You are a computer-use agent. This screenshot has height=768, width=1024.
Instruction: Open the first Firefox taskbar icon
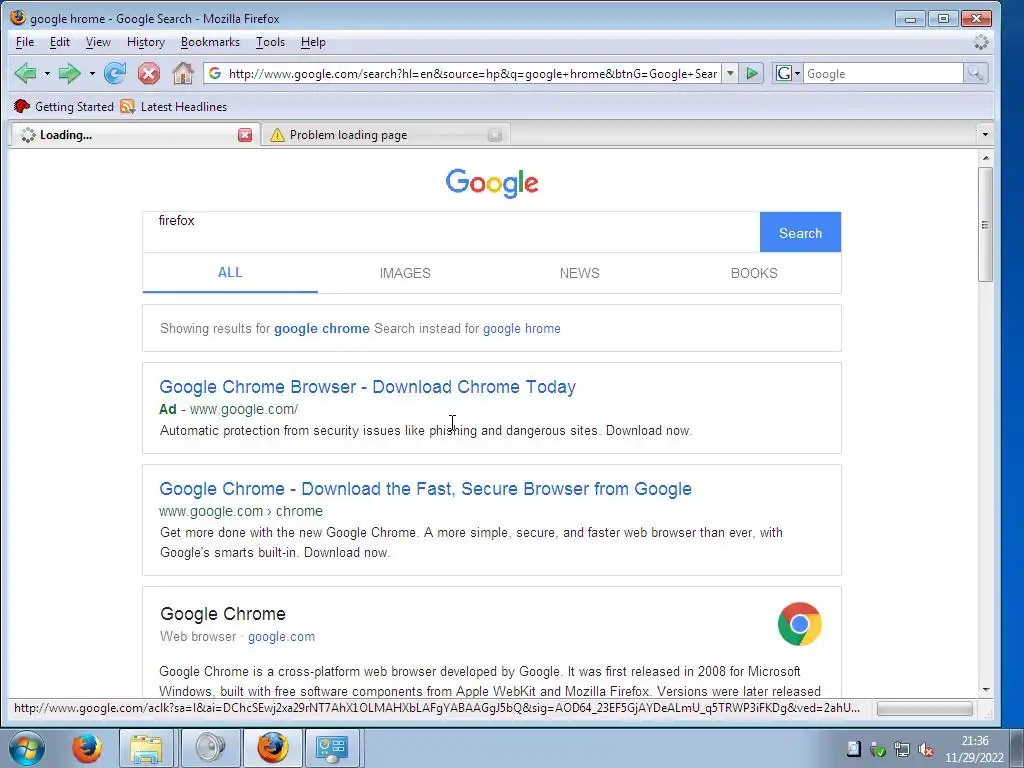(86, 748)
